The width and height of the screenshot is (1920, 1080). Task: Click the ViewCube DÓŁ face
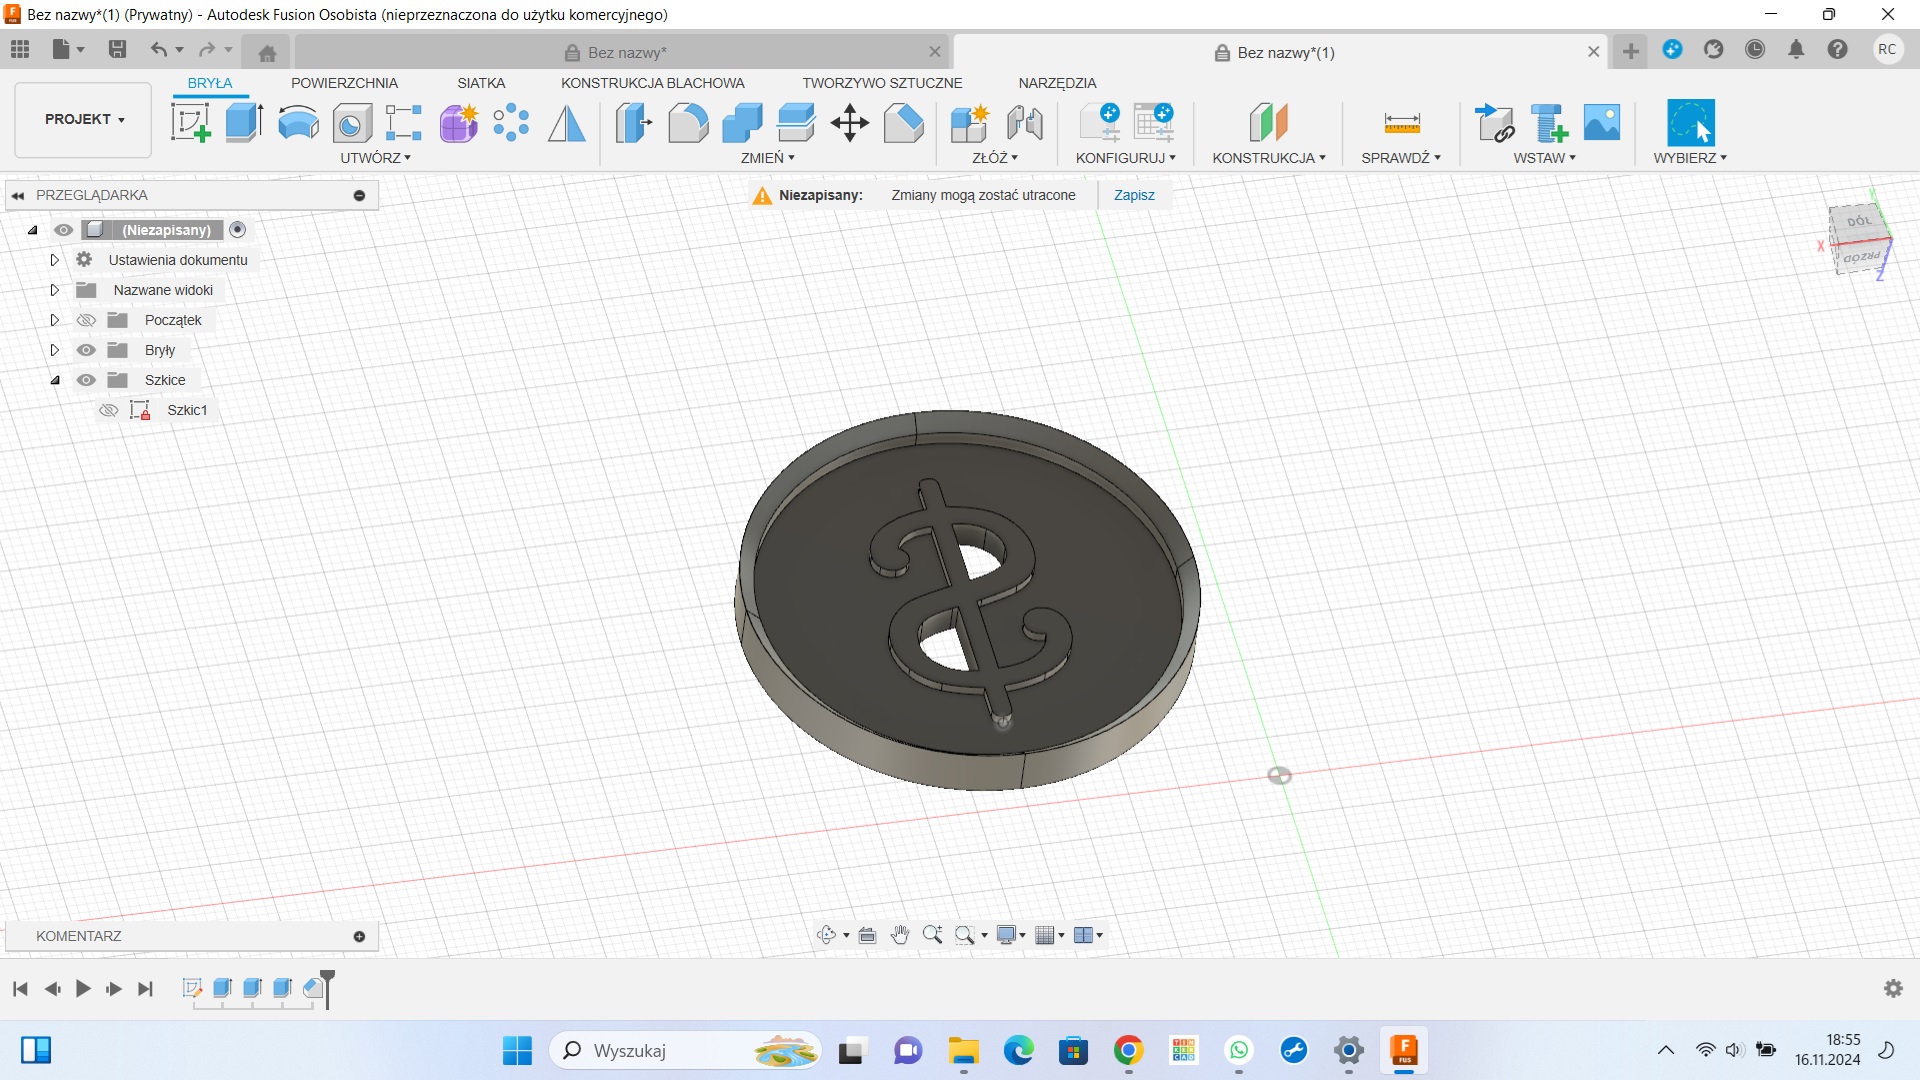[x=1859, y=221]
